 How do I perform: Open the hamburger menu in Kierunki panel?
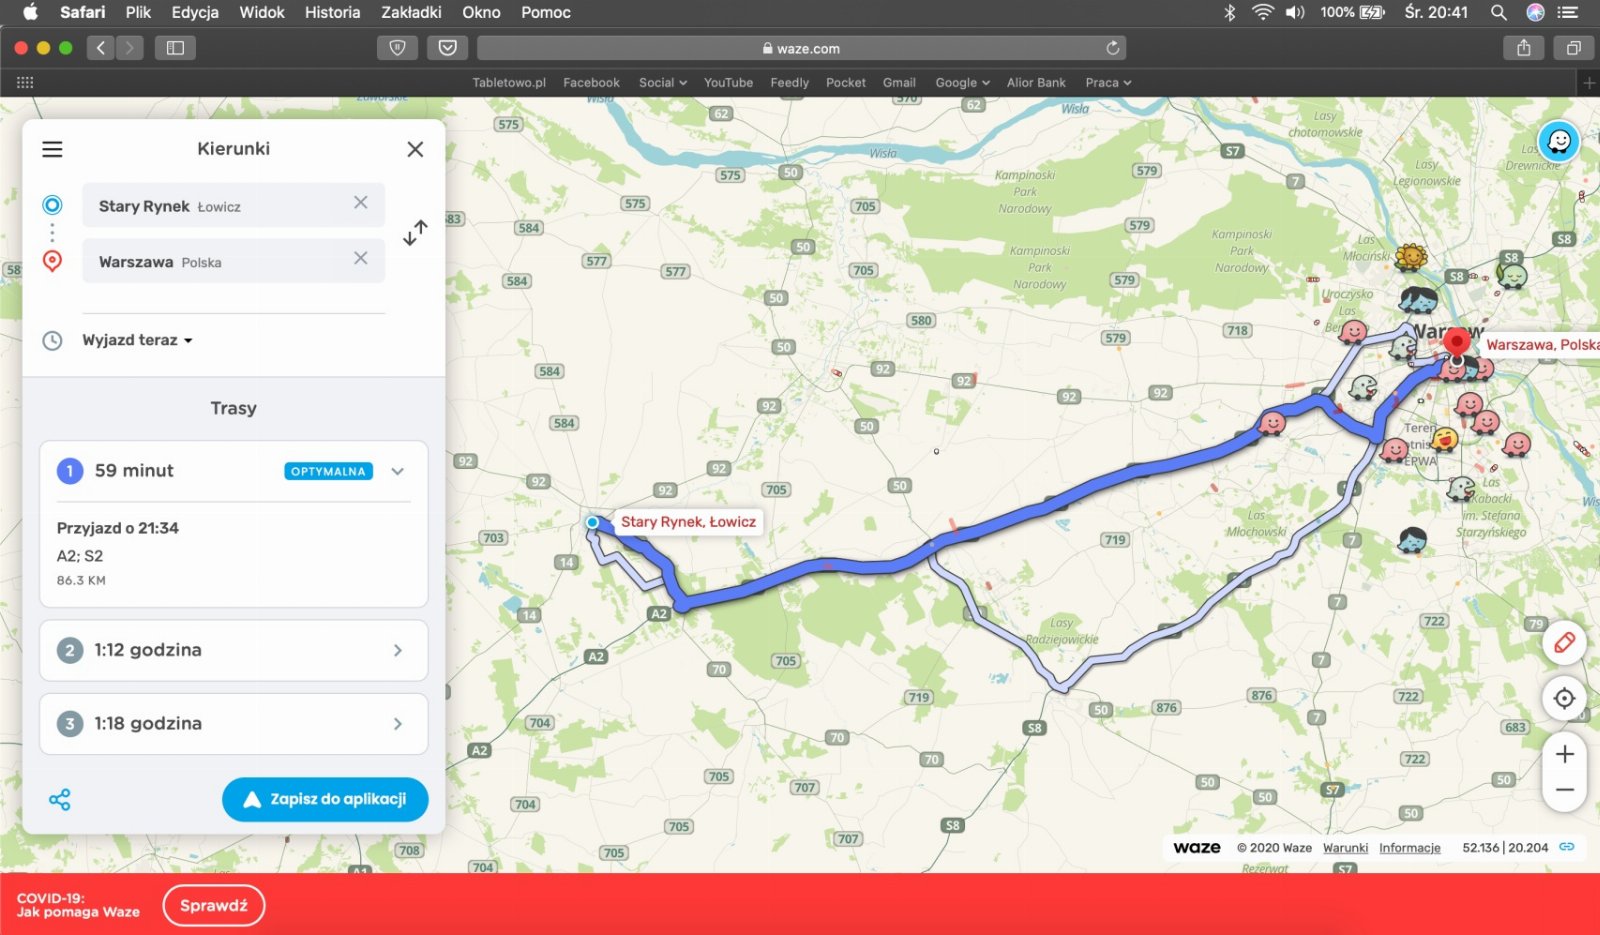(52, 149)
